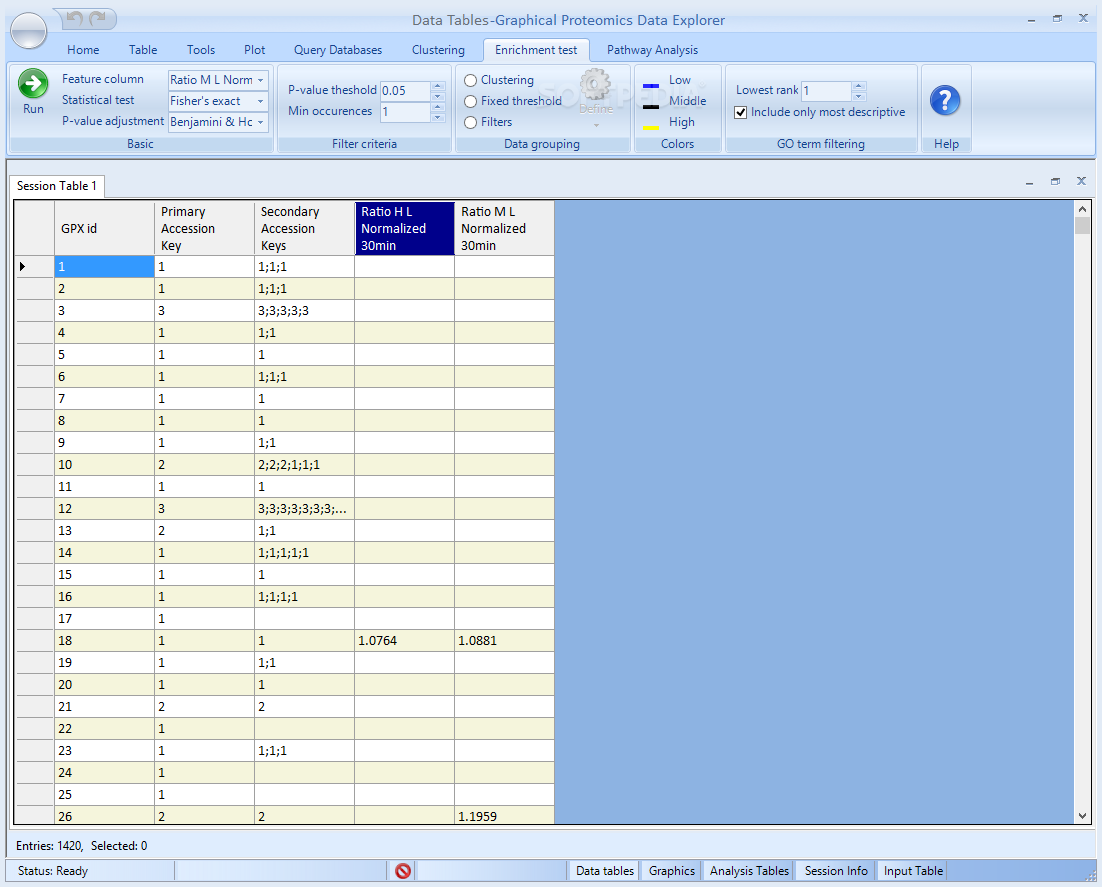1102x887 pixels.
Task: Decrease the Lowest rank stepper
Action: [859, 96]
